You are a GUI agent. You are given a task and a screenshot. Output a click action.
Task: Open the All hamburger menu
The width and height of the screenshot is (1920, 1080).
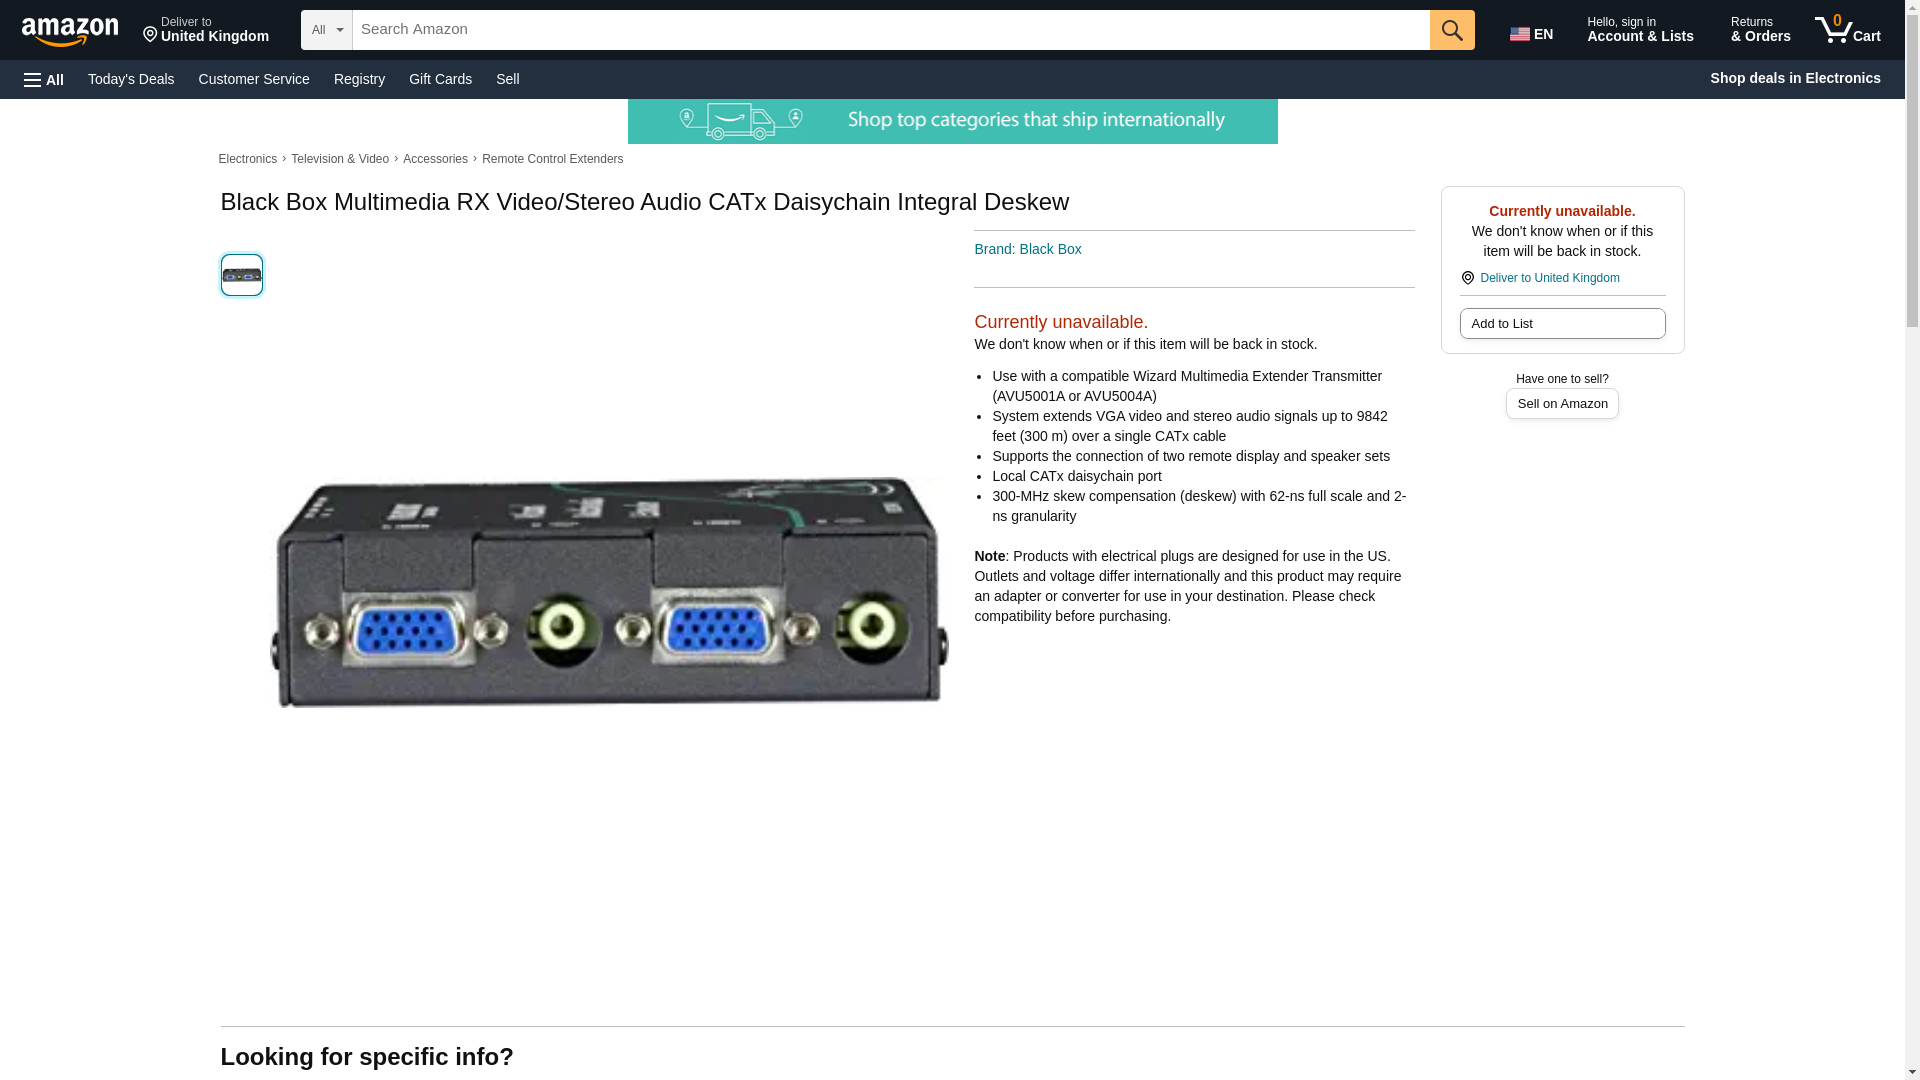coord(44,79)
